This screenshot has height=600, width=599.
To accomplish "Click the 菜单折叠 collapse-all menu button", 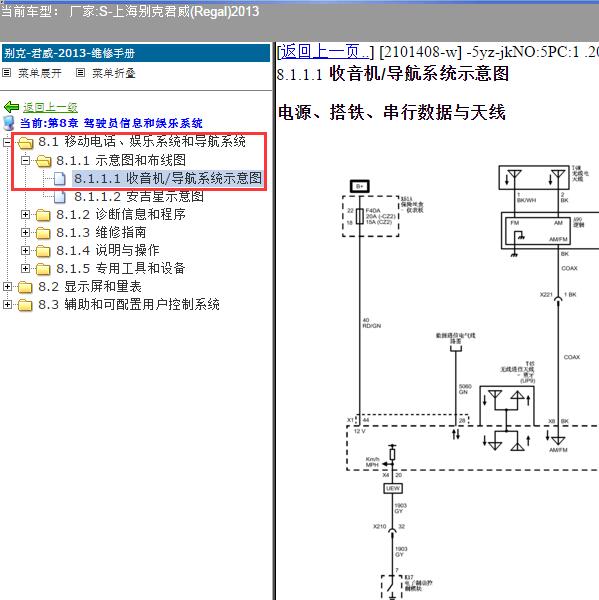I will coord(114,73).
